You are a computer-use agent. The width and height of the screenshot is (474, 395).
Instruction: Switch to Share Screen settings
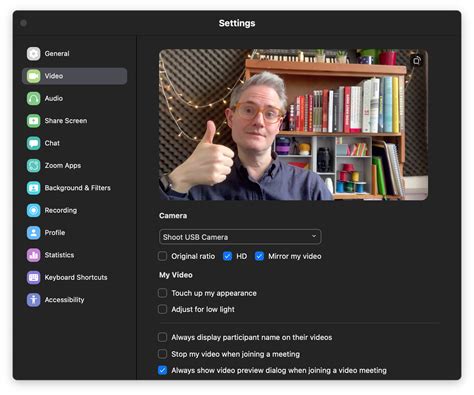[x=66, y=121]
